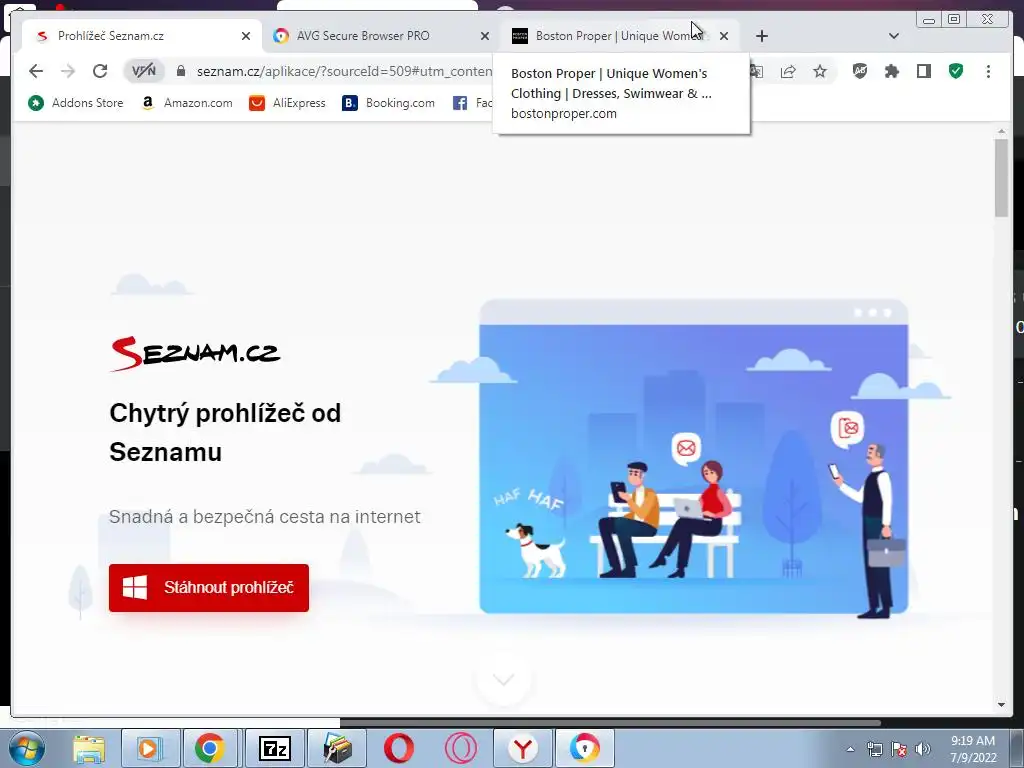The width and height of the screenshot is (1024, 768).
Task: Reload the current page
Action: pos(100,71)
